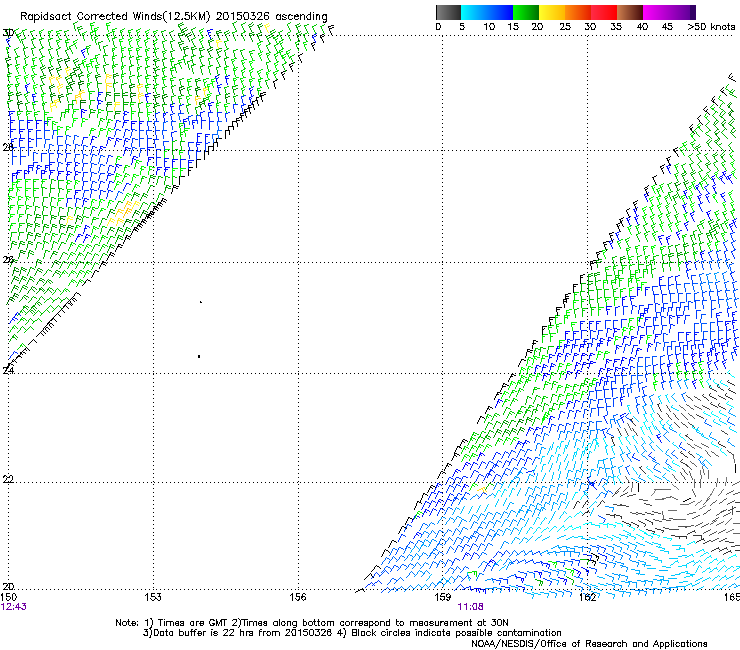Click the '45' legend label
Viewport: 740px width, 650px height.
point(667,27)
